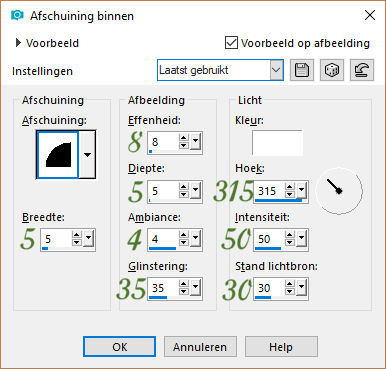This screenshot has height=369, width=386.
Task: Open the Breedte slider dropdown
Action: (x=88, y=239)
